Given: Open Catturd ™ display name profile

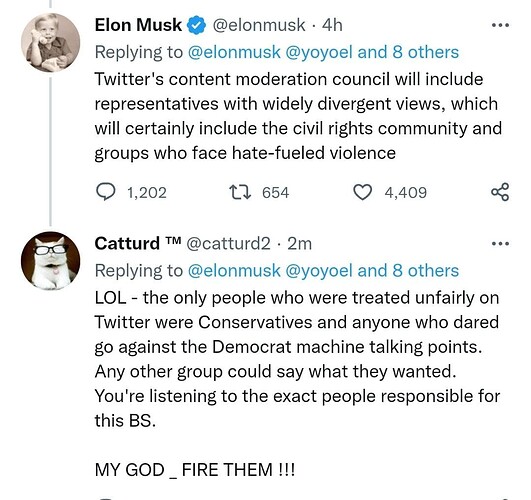Looking at the screenshot, I should point(138,244).
